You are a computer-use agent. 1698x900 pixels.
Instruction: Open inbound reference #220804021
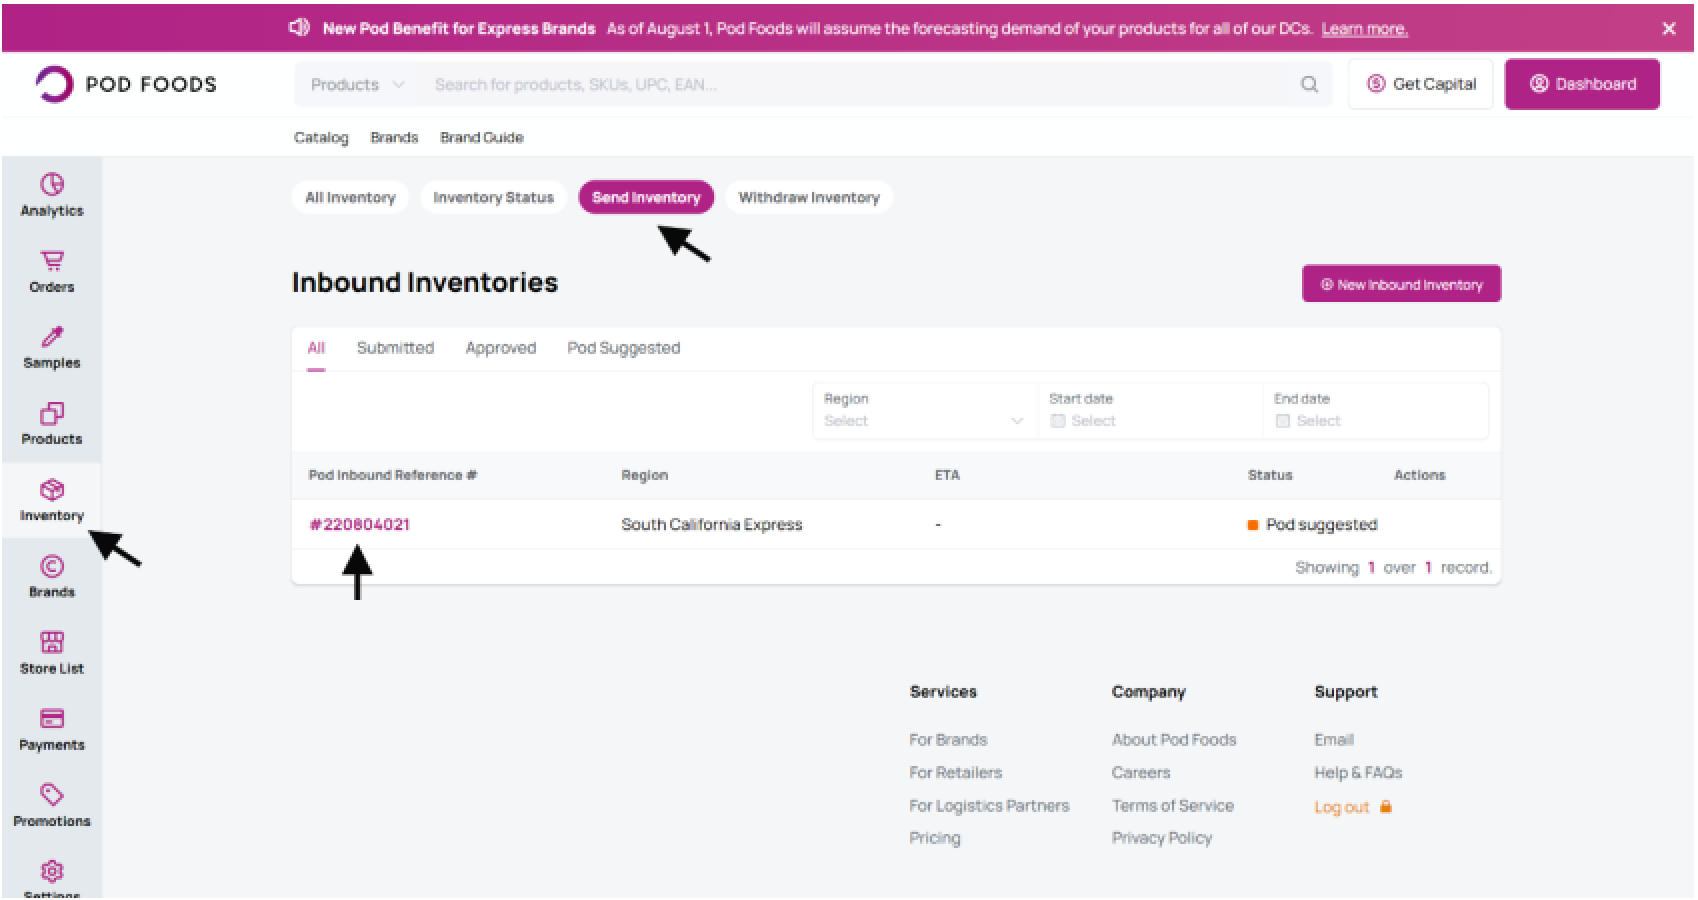(x=360, y=525)
